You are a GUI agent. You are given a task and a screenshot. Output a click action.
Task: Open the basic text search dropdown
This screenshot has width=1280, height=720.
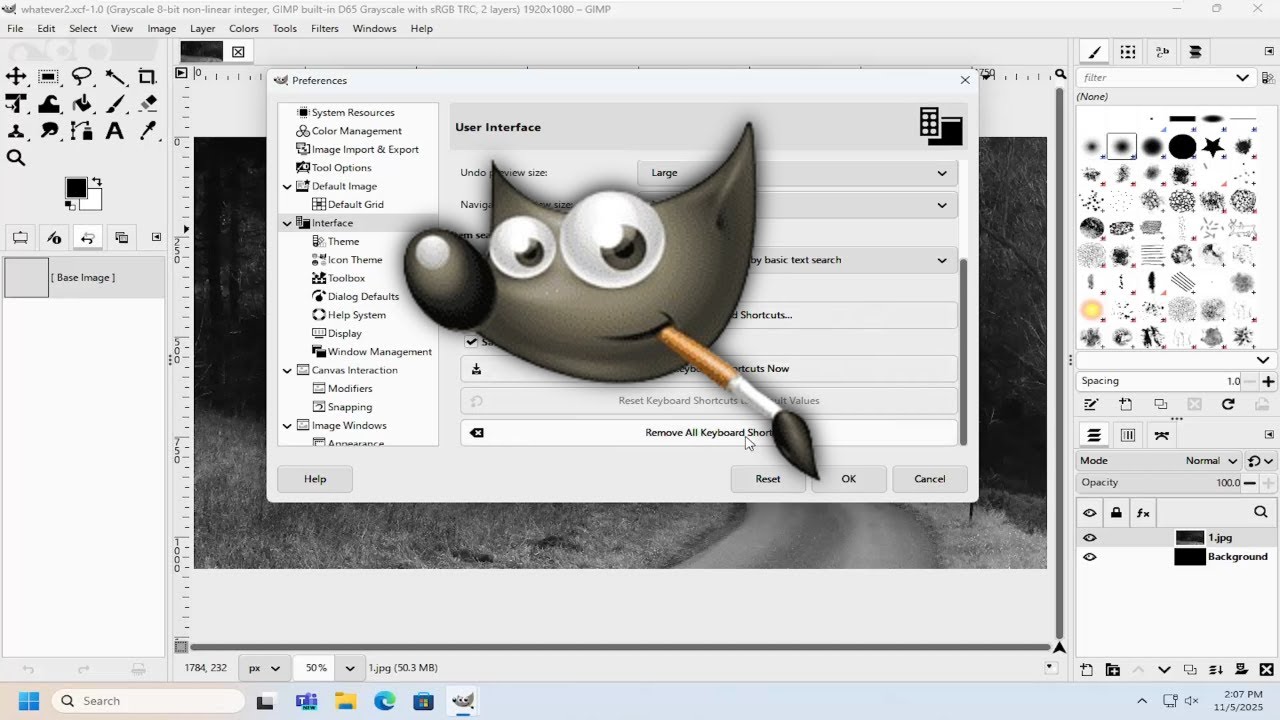coord(797,260)
